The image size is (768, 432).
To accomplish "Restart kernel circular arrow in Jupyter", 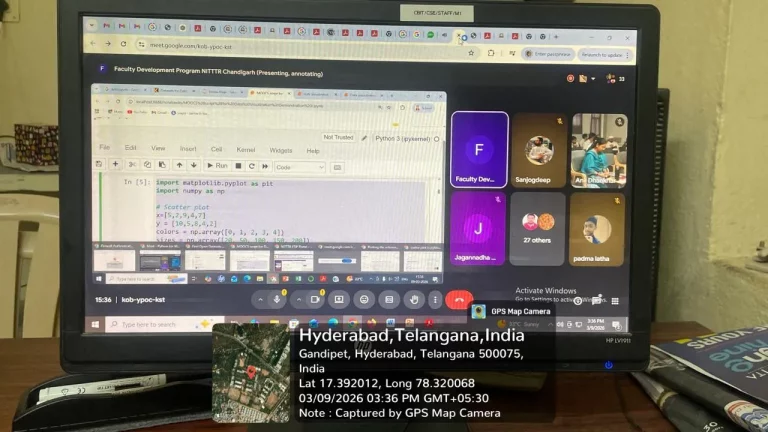I will point(251,166).
